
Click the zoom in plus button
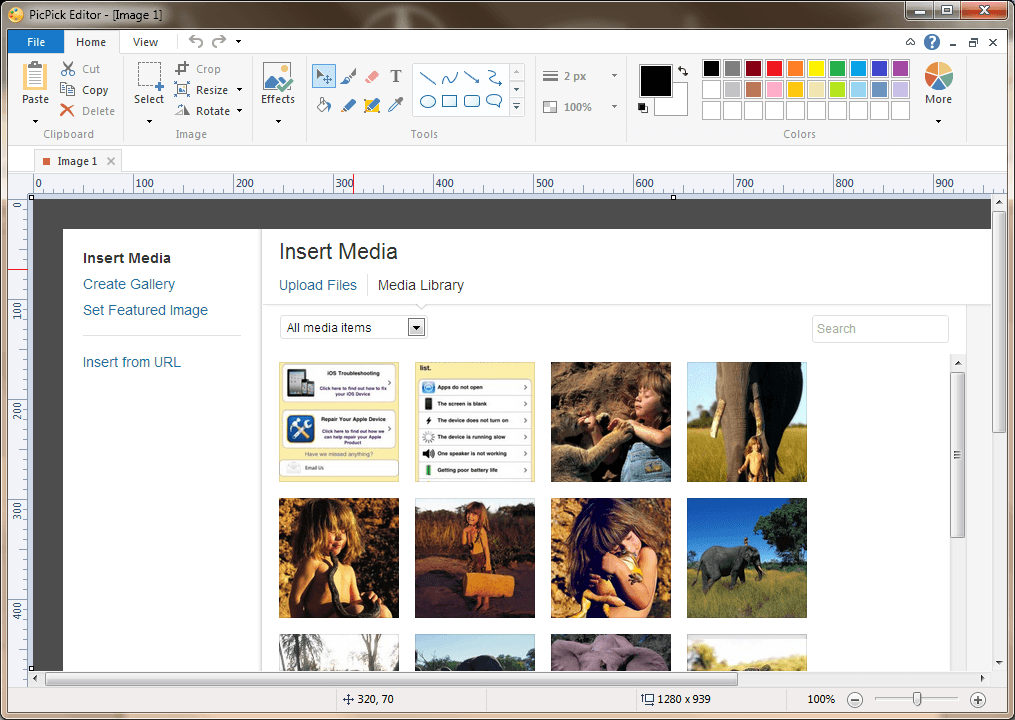pos(978,699)
